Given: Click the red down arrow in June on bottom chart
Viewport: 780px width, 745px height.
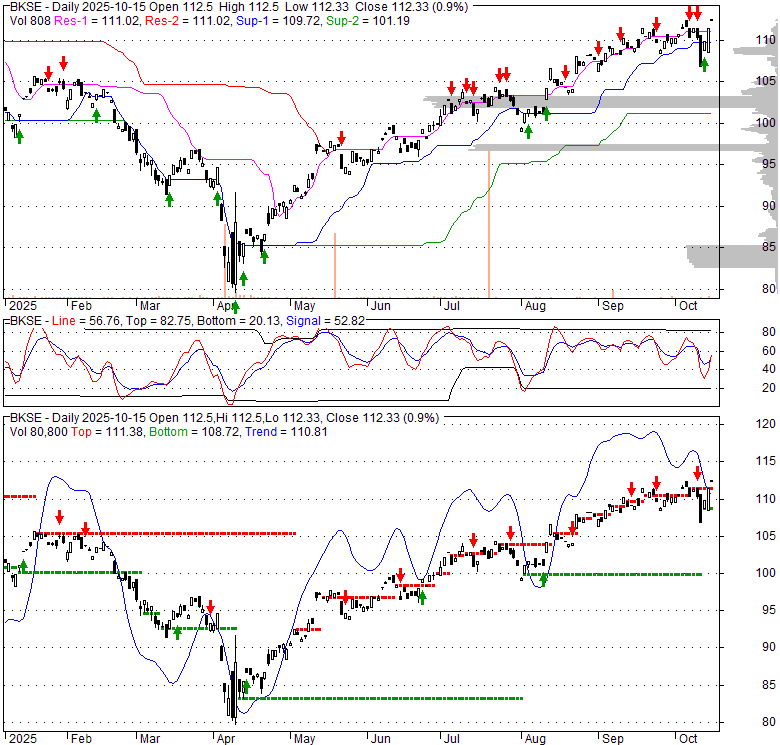Looking at the screenshot, I should coord(400,575).
